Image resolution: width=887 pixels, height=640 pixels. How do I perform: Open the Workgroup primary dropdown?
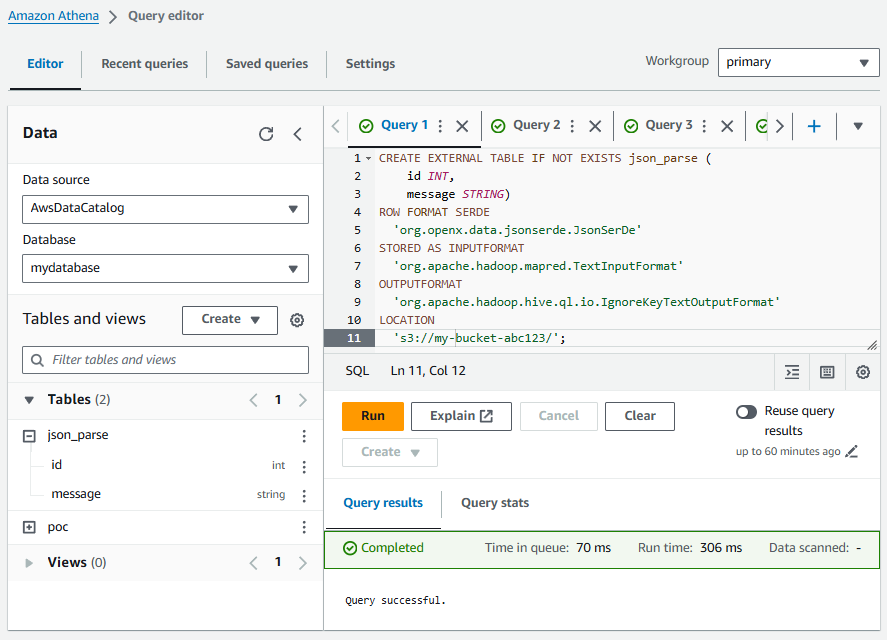(799, 62)
